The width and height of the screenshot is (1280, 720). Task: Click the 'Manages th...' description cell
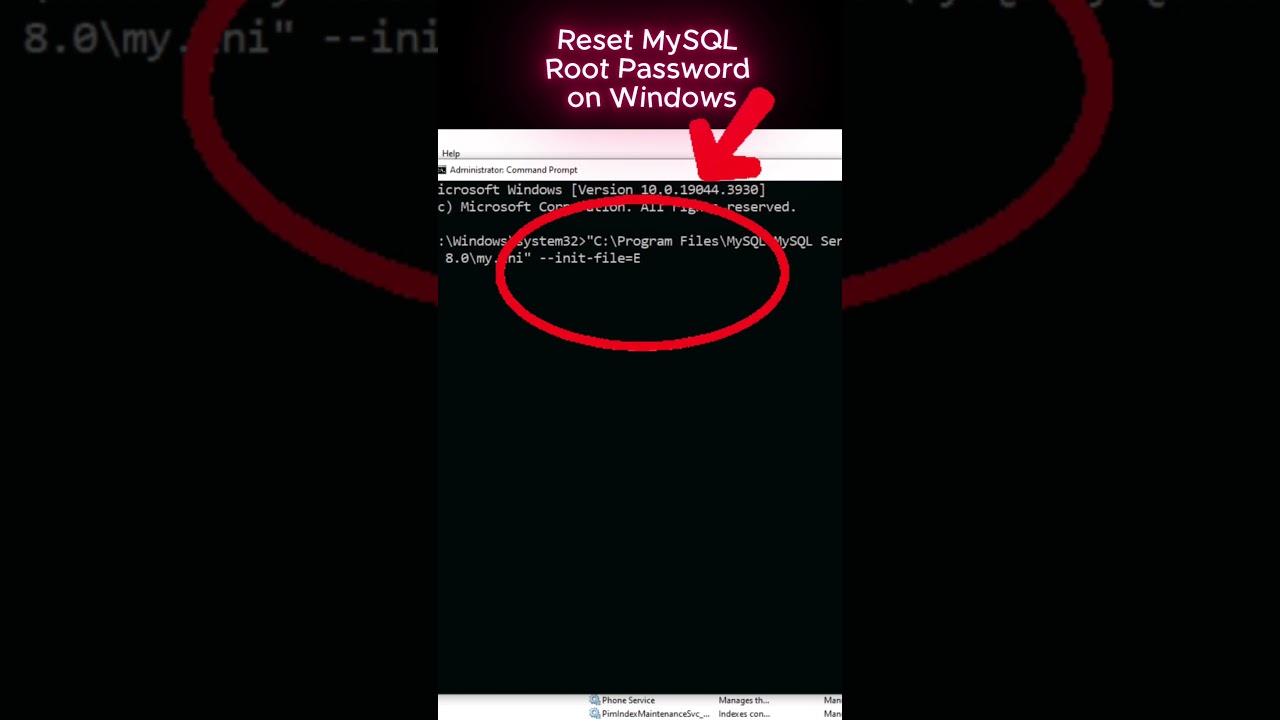[743, 701]
